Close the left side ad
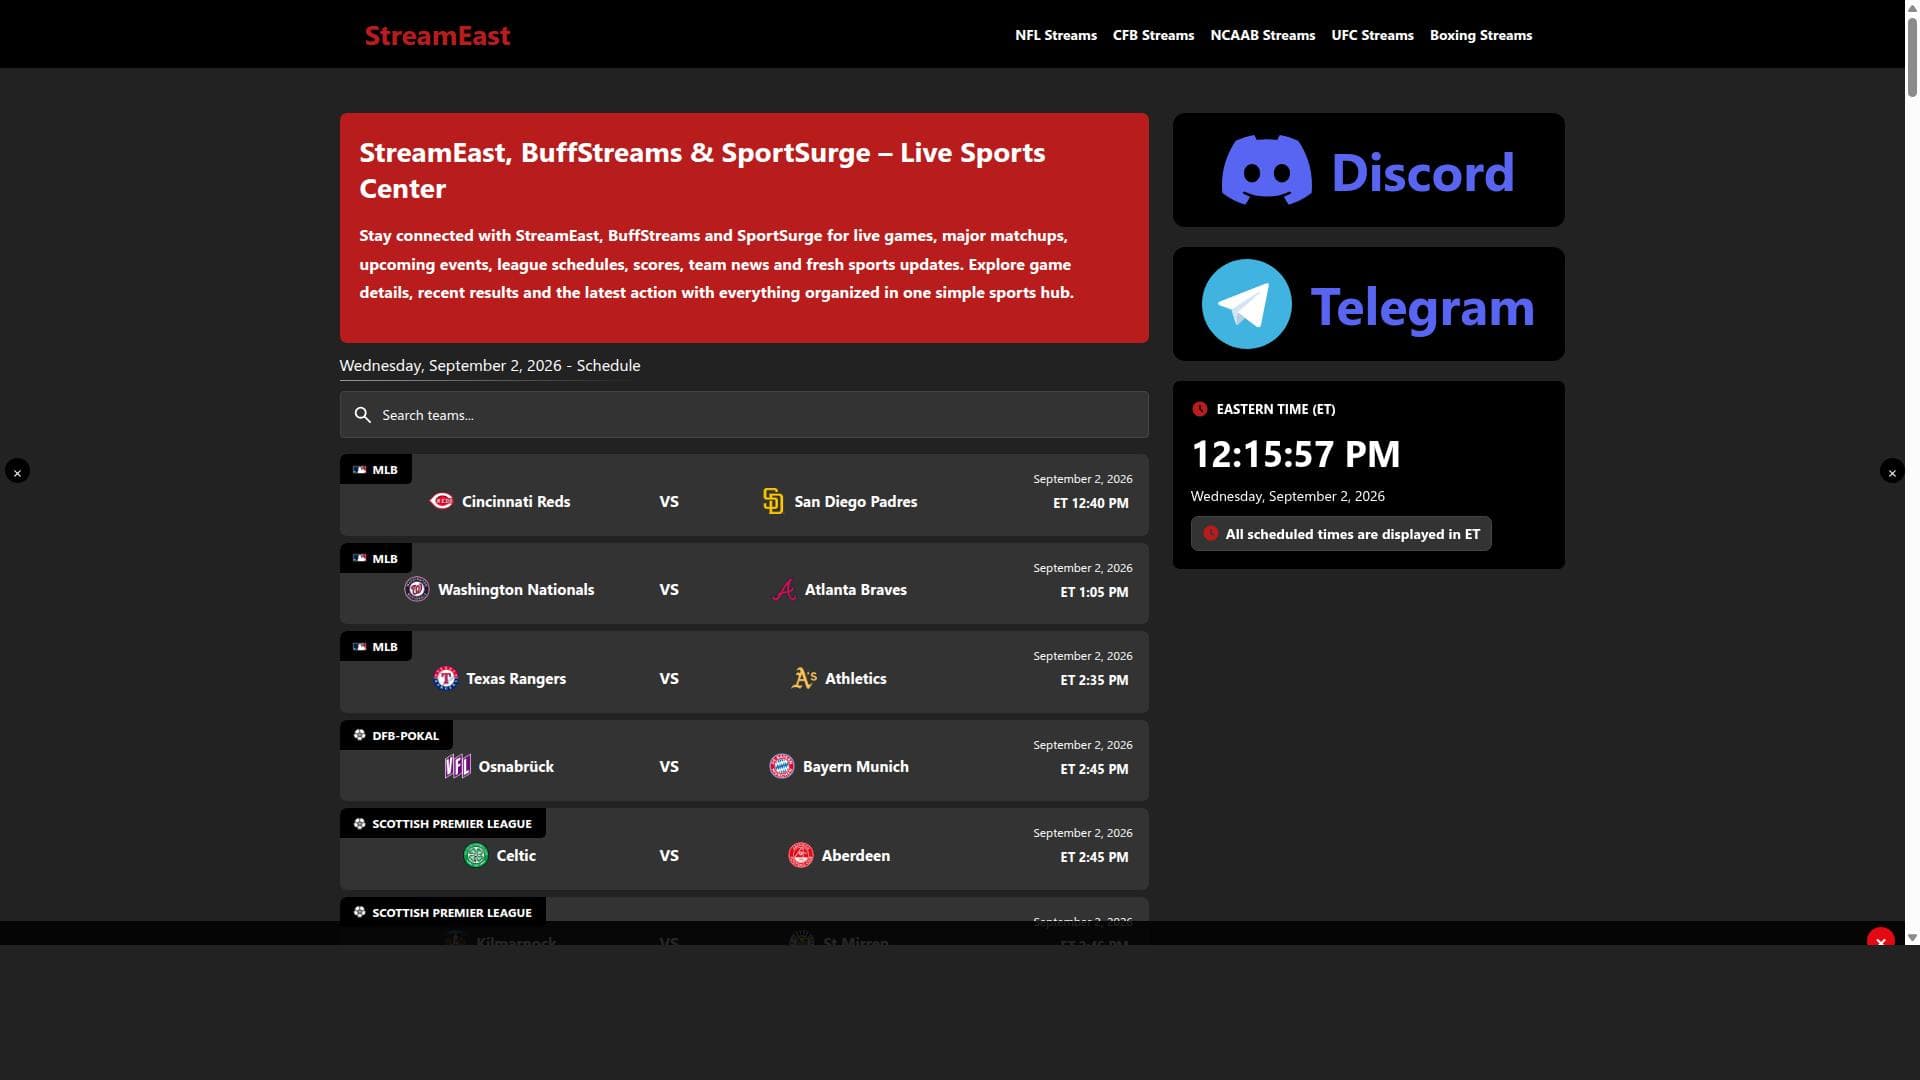1920x1080 pixels. (x=17, y=471)
